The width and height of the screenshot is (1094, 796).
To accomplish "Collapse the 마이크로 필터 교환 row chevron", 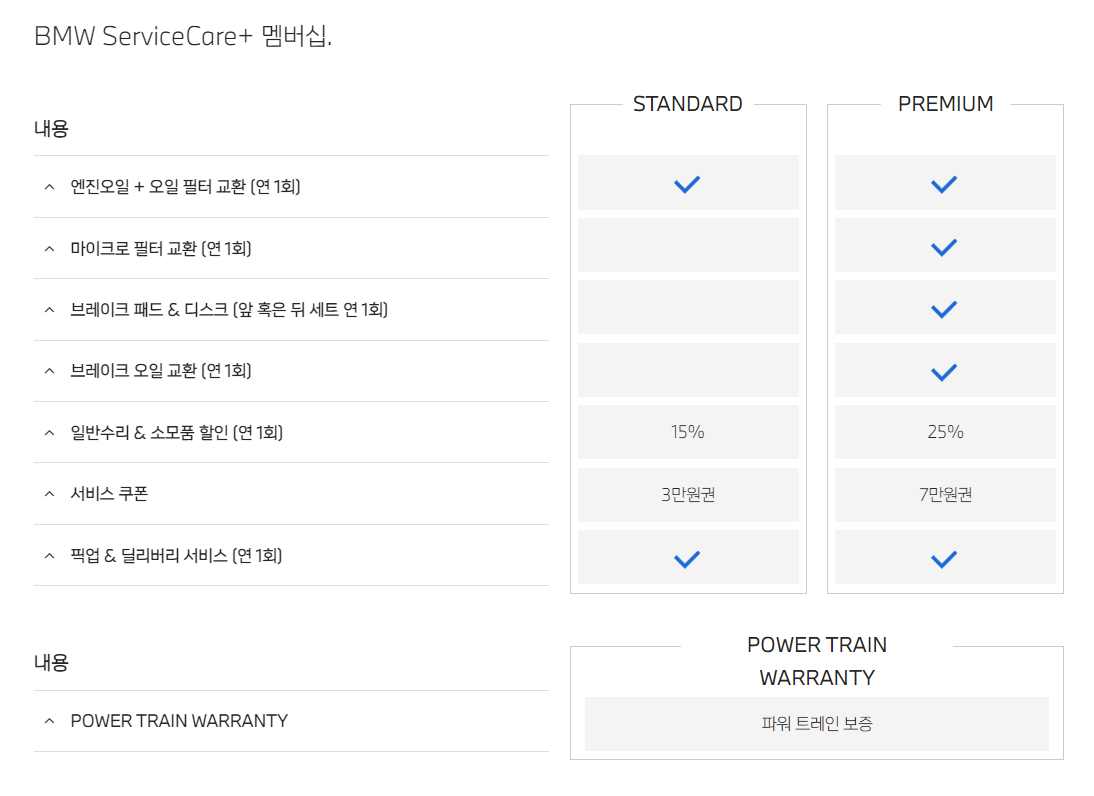I will point(49,248).
